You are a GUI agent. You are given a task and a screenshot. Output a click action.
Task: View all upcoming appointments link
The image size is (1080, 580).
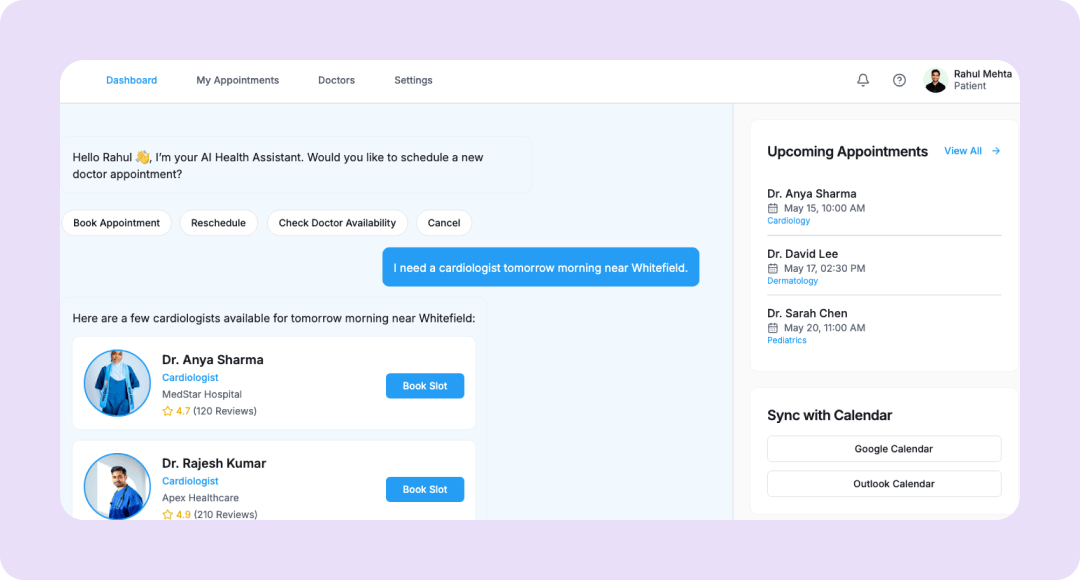pyautogui.click(x=962, y=151)
